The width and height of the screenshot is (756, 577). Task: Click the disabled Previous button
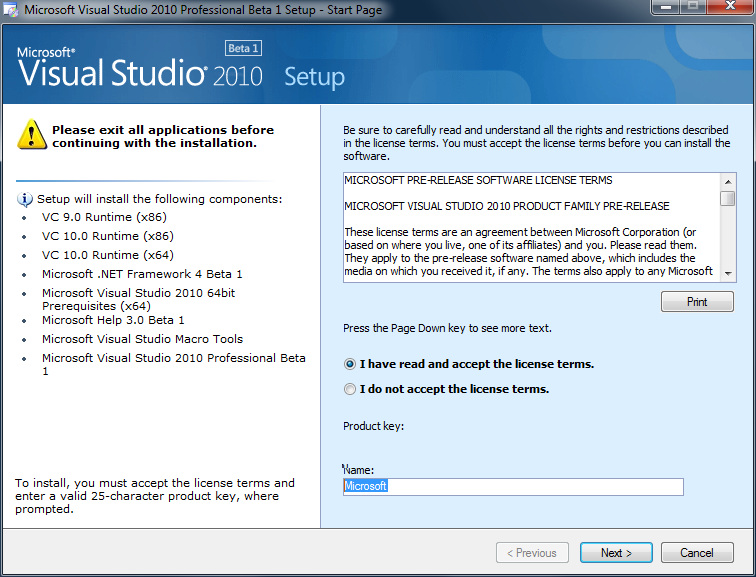pos(532,553)
